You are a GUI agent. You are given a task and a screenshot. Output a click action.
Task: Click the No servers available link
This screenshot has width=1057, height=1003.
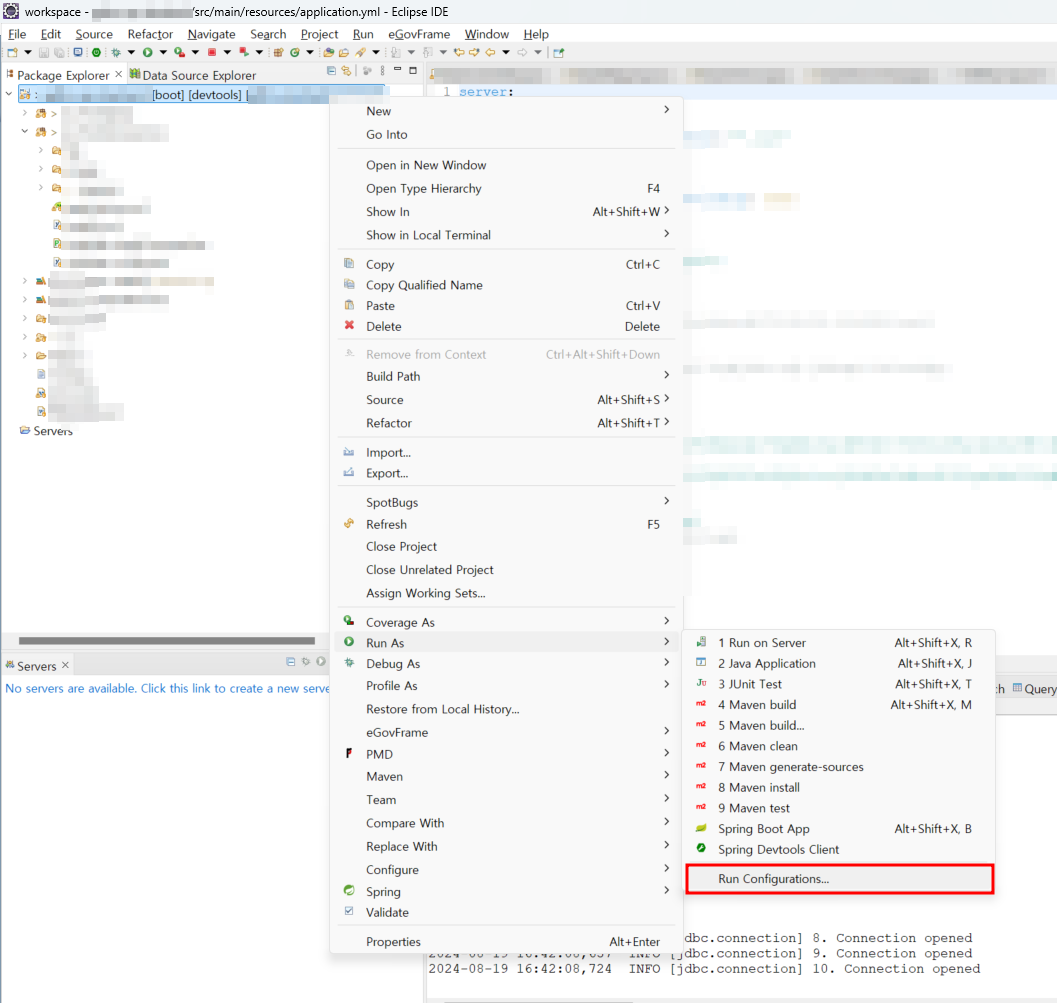(x=167, y=688)
